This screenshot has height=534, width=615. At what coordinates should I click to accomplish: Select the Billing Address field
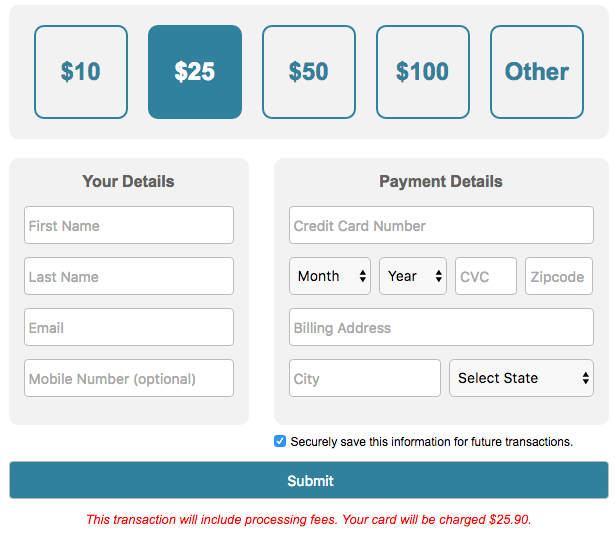[441, 327]
